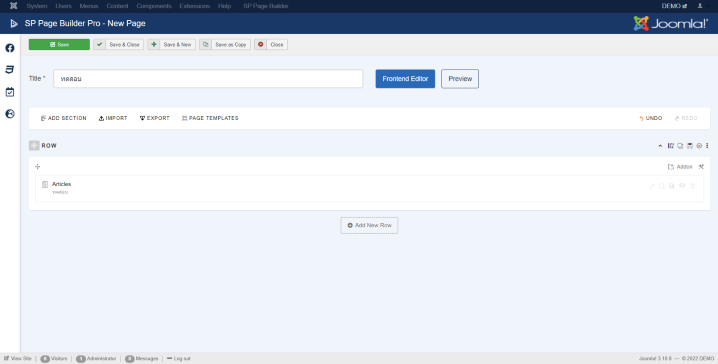Click the Close toolbar button
This screenshot has height=364, width=718.
[271, 44]
